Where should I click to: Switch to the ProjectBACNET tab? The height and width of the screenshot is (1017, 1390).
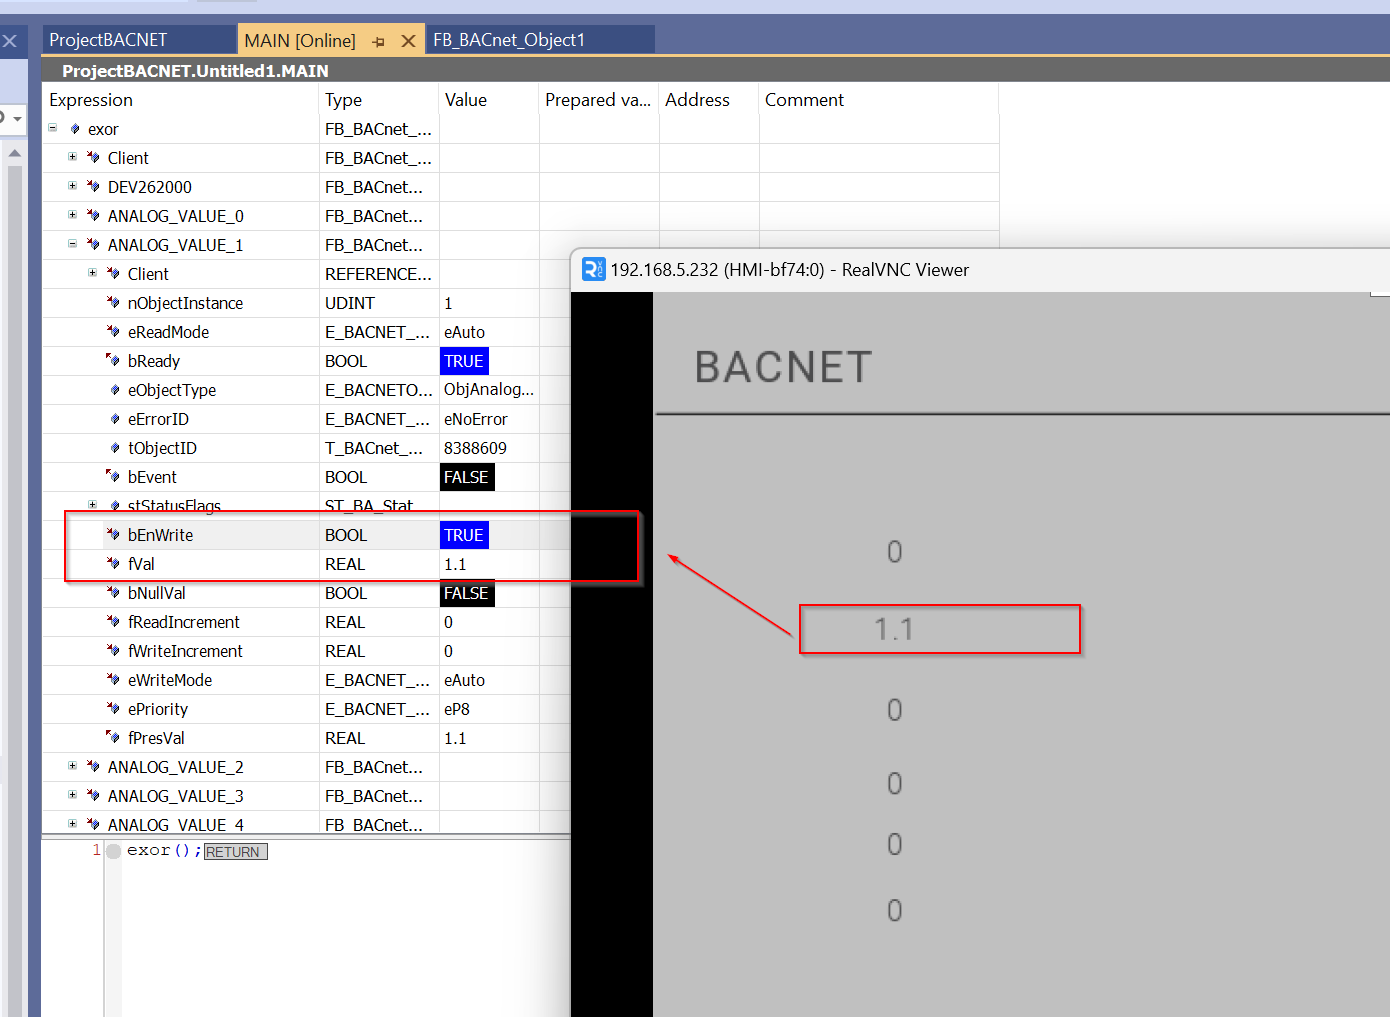[108, 40]
